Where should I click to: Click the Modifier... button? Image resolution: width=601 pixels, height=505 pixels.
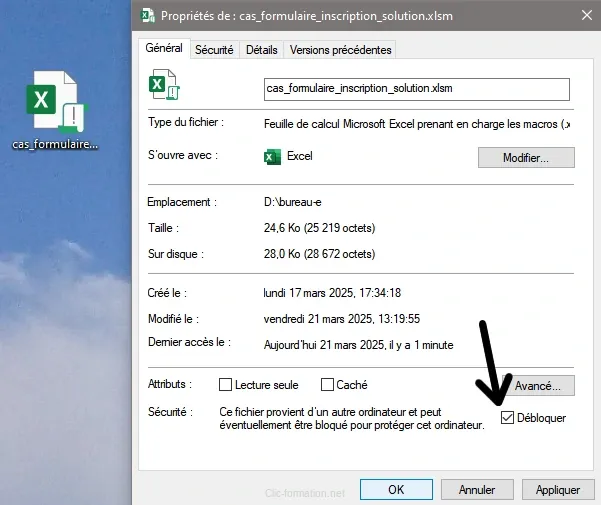point(526,158)
